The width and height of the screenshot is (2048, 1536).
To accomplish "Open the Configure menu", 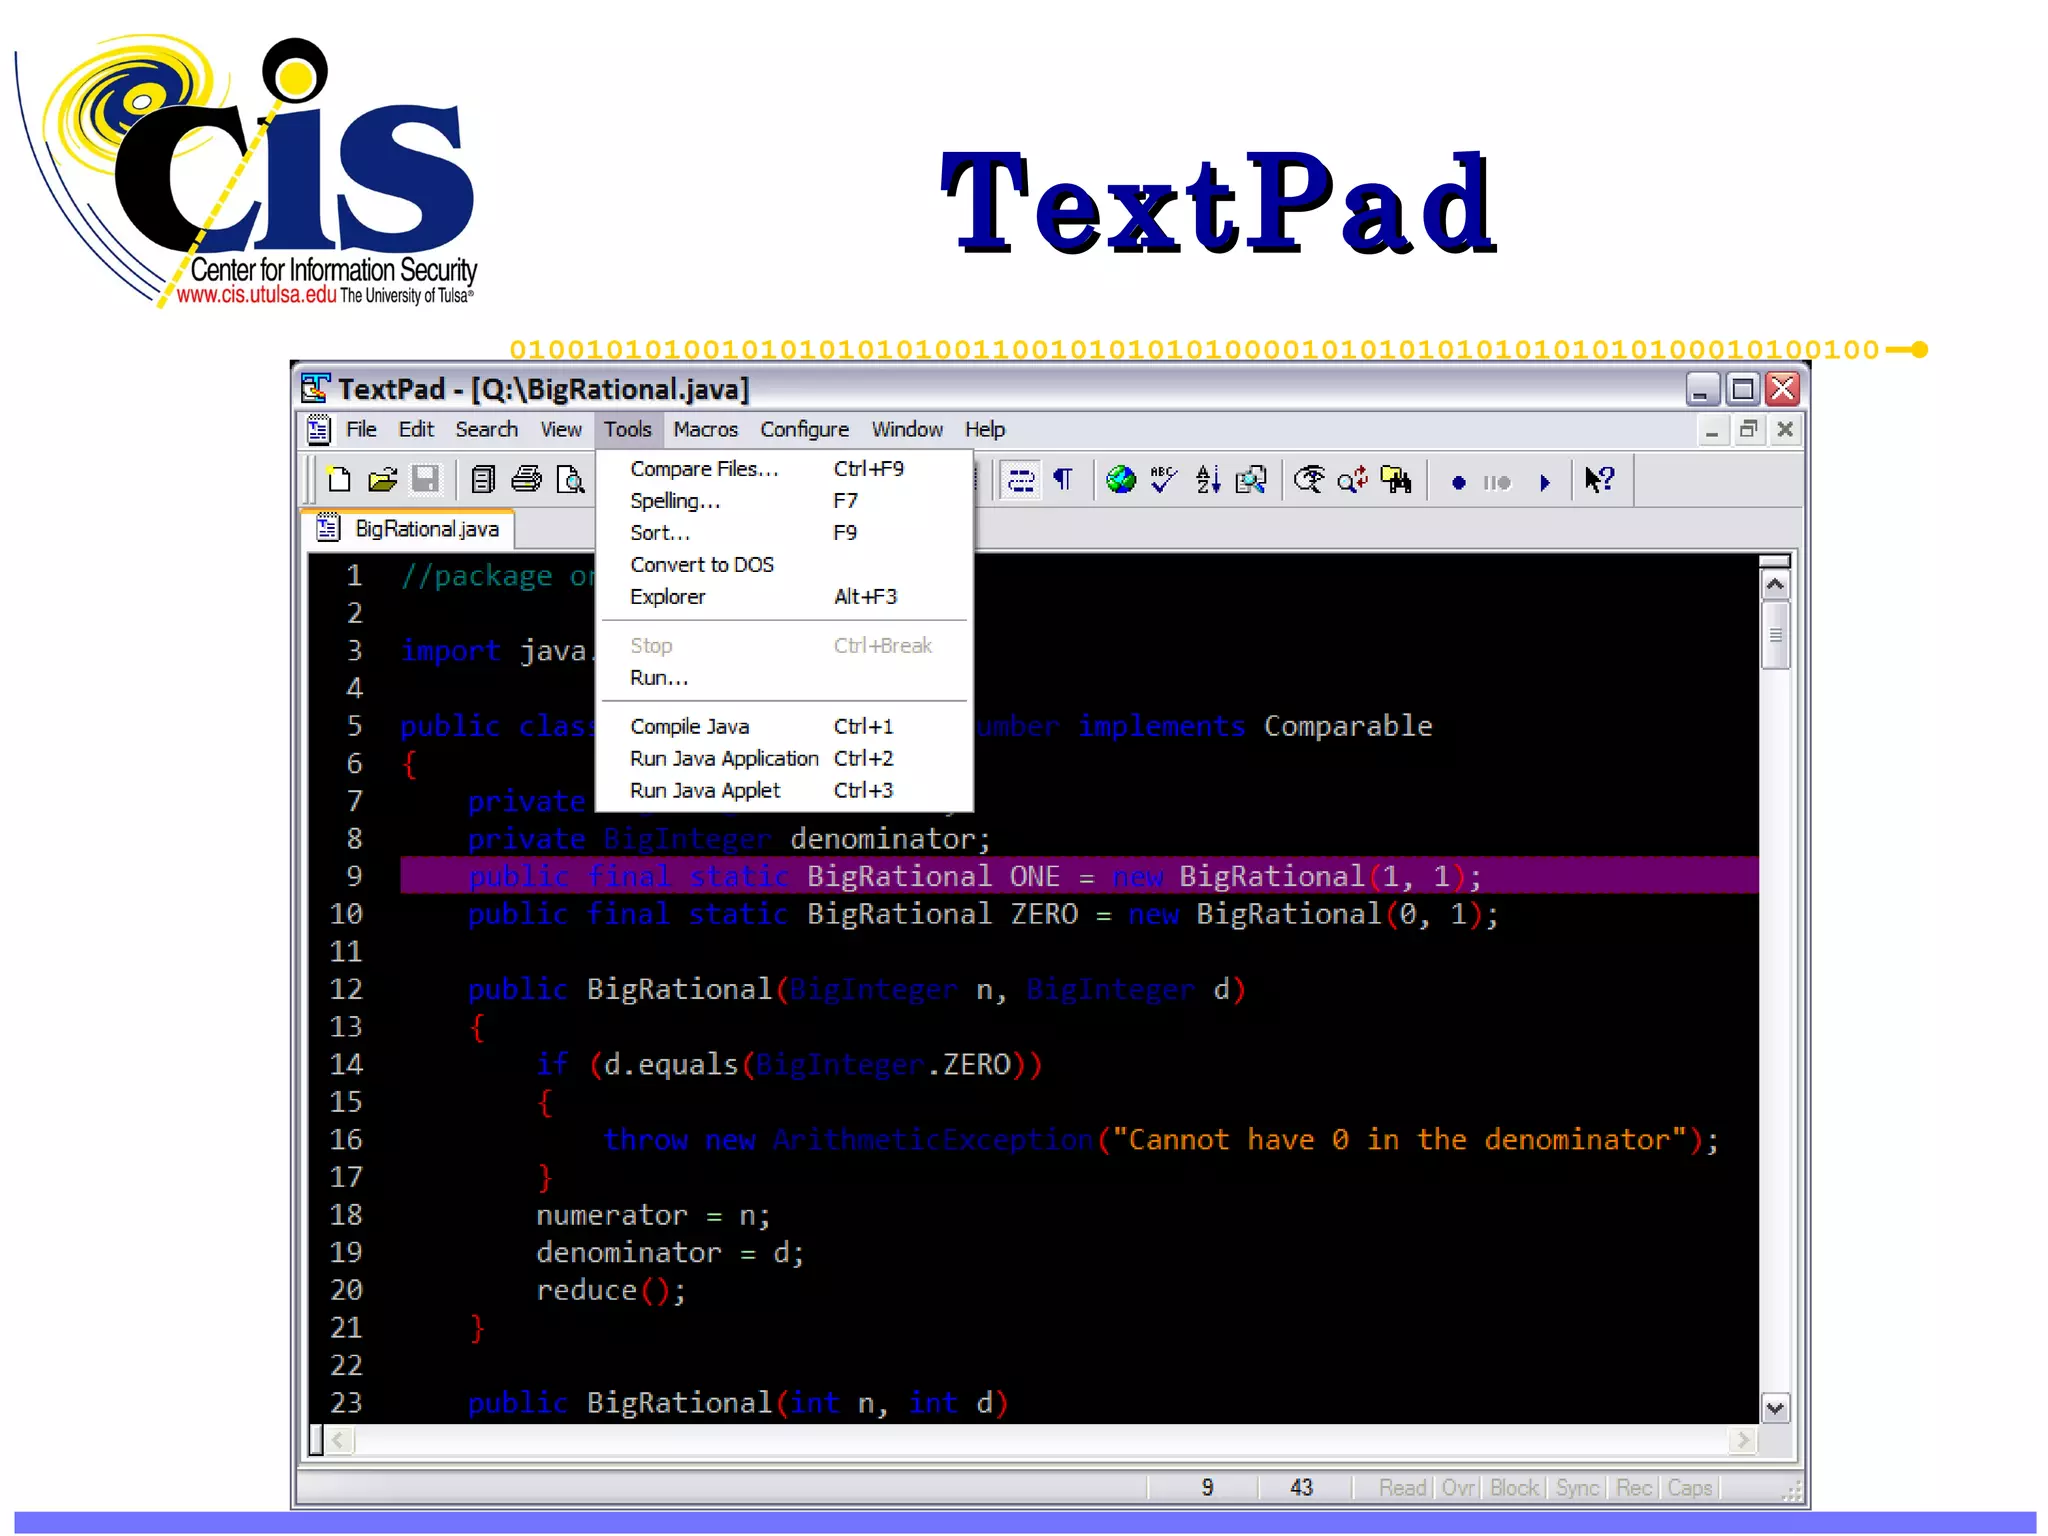I will (x=804, y=430).
